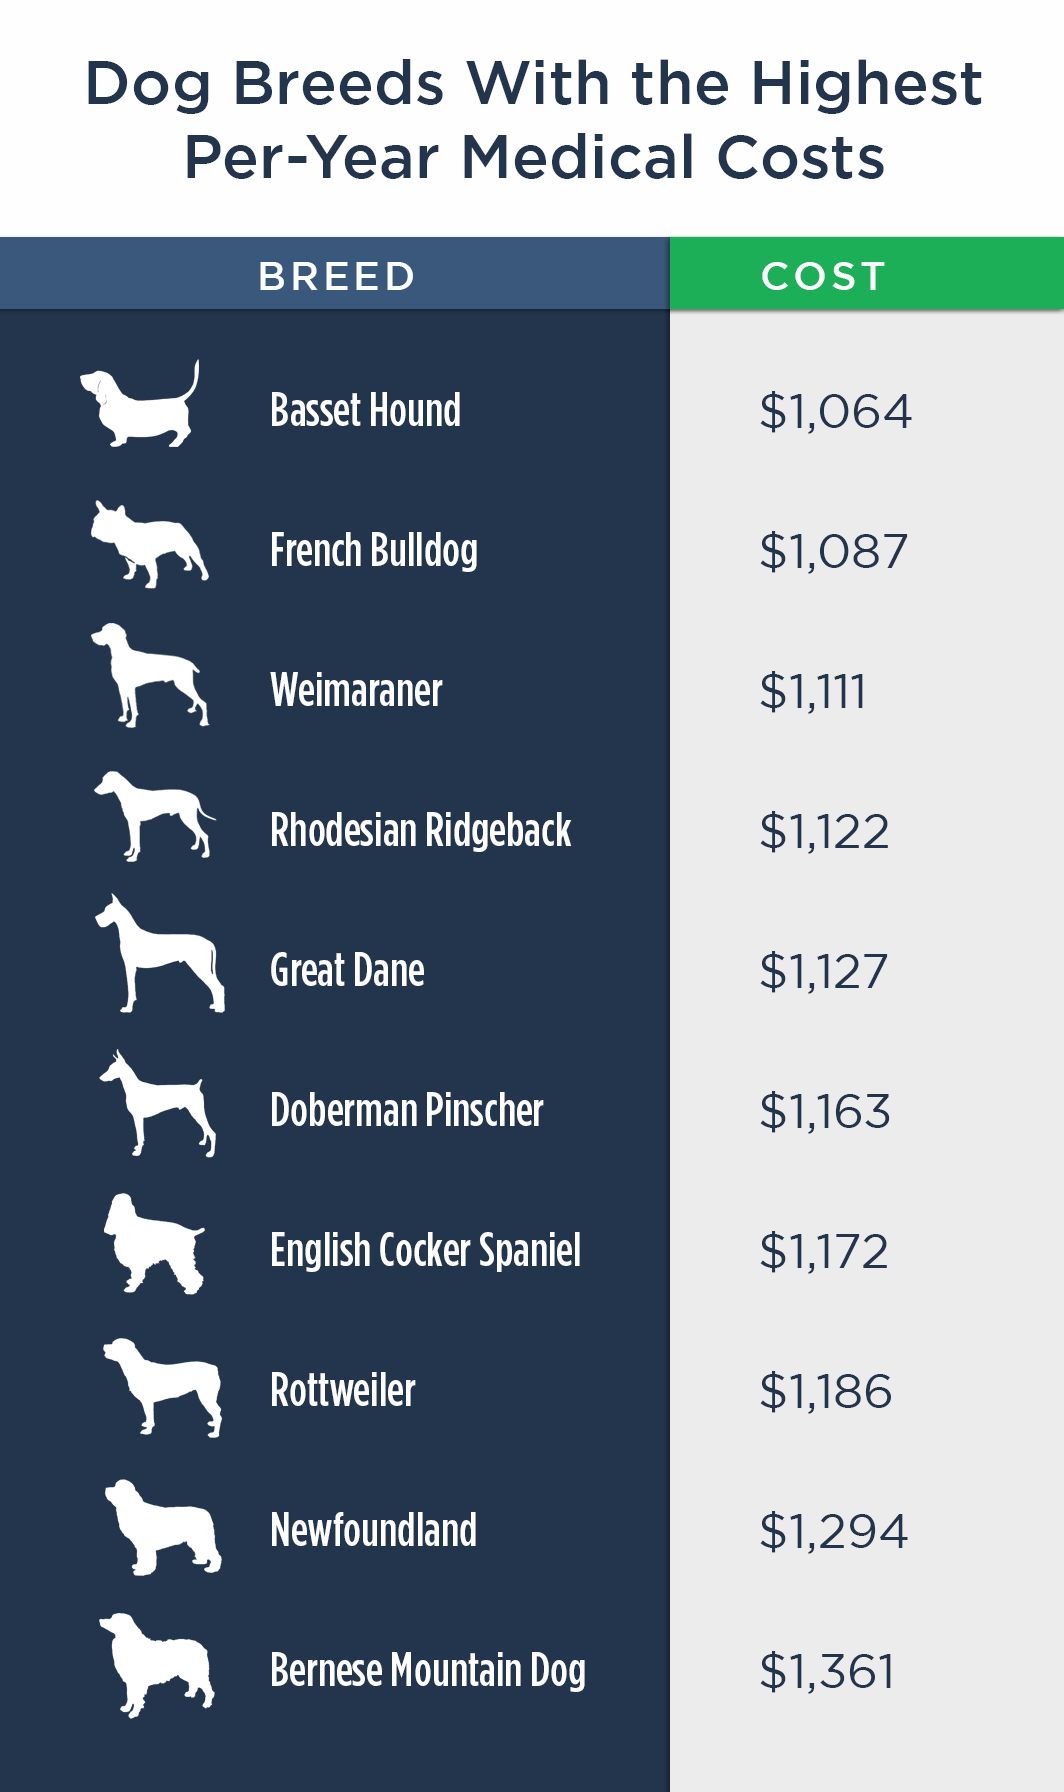Image resolution: width=1064 pixels, height=1792 pixels.
Task: Click the Basset Hound breed name
Action: click(x=365, y=410)
